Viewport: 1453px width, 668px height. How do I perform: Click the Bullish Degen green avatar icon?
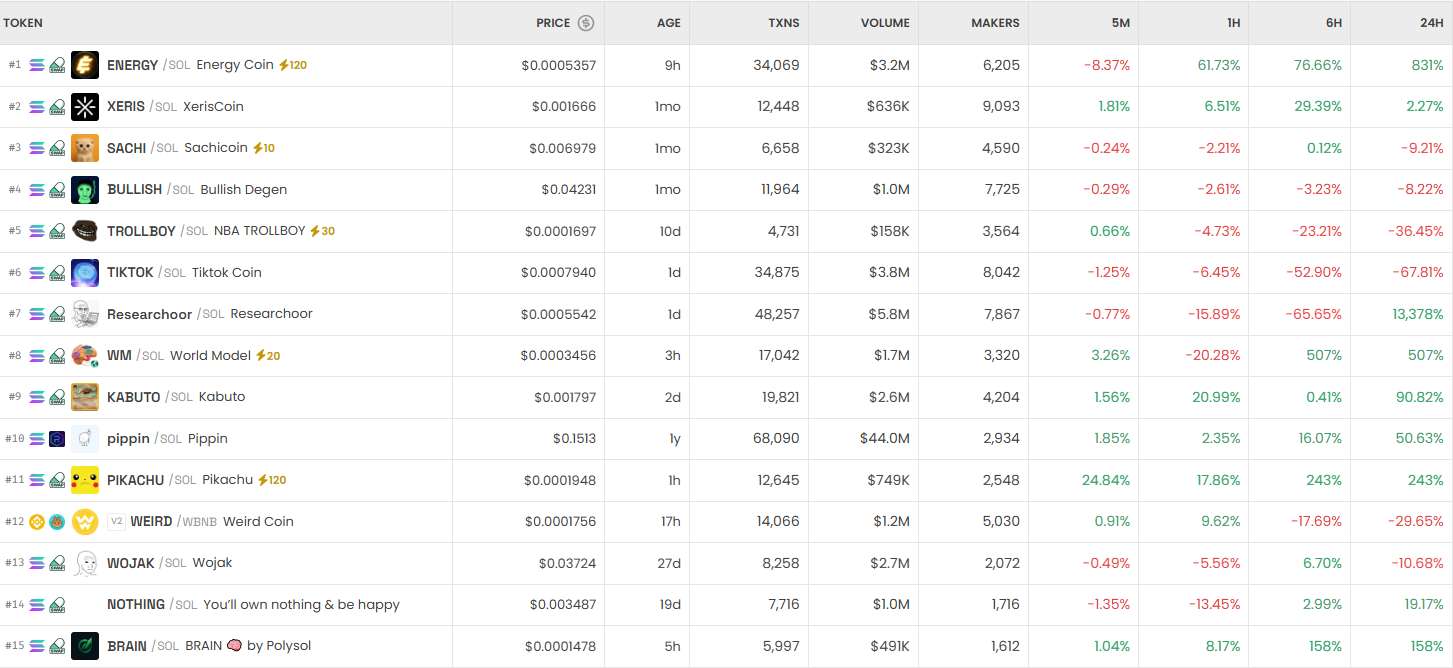[85, 190]
